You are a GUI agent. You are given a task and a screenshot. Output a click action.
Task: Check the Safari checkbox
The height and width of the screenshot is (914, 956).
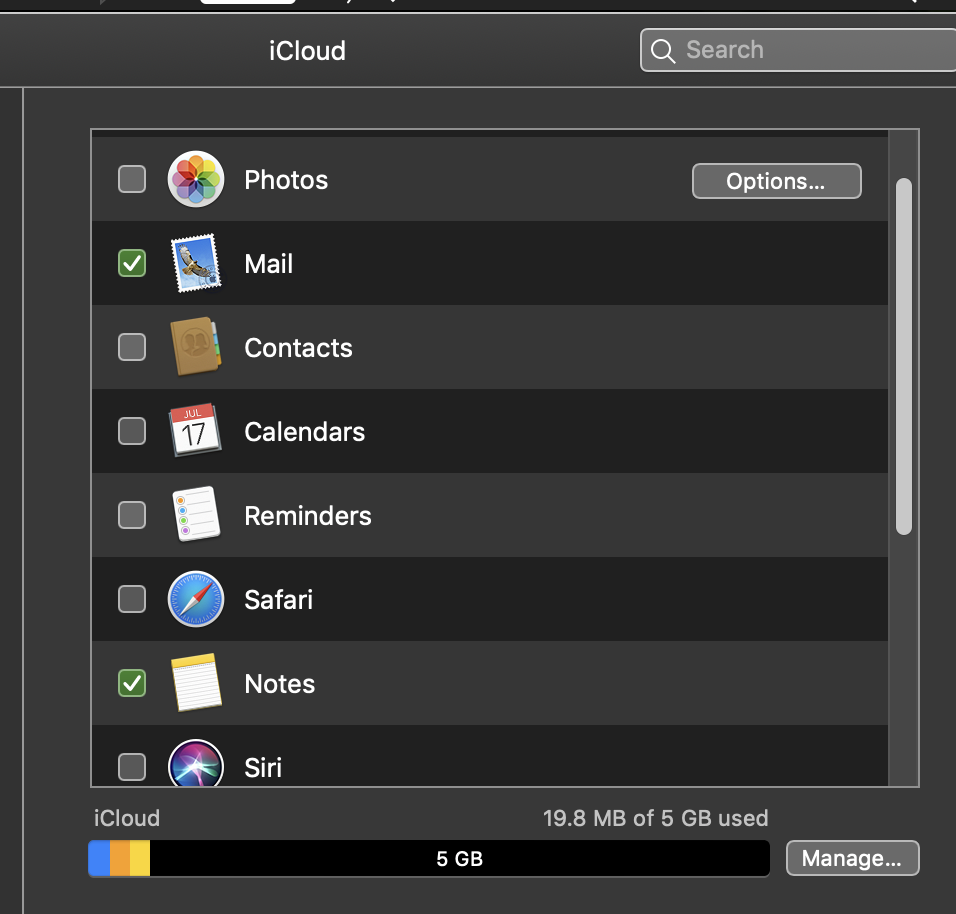[x=132, y=599]
